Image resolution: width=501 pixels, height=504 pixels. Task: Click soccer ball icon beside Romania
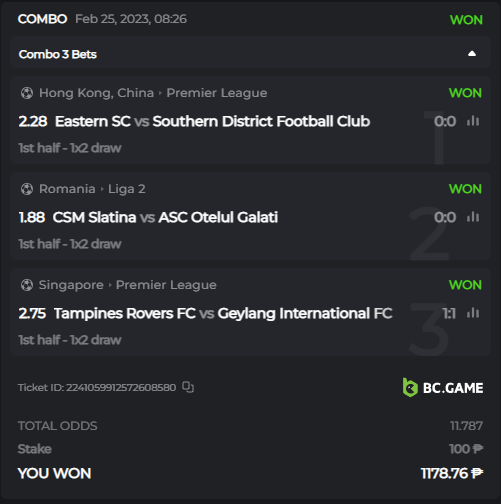click(27, 189)
